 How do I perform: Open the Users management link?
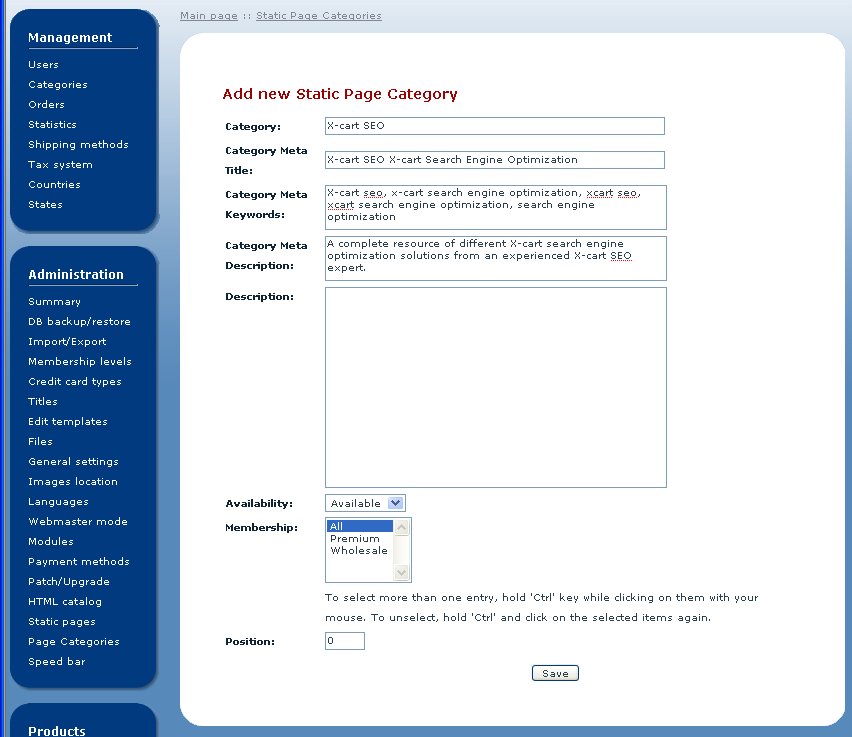(43, 65)
